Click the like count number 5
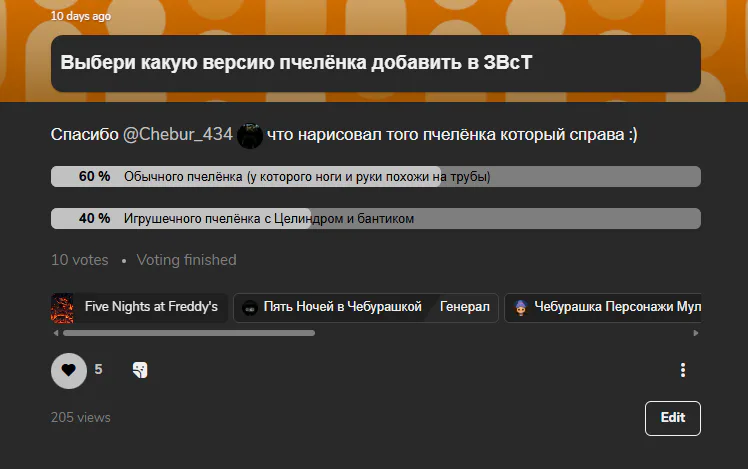The width and height of the screenshot is (748, 469). 98,369
